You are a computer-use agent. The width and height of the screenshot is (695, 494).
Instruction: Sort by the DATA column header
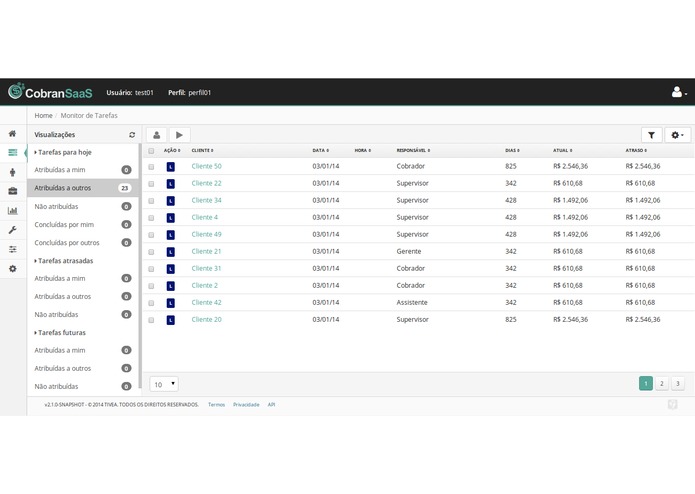point(320,151)
